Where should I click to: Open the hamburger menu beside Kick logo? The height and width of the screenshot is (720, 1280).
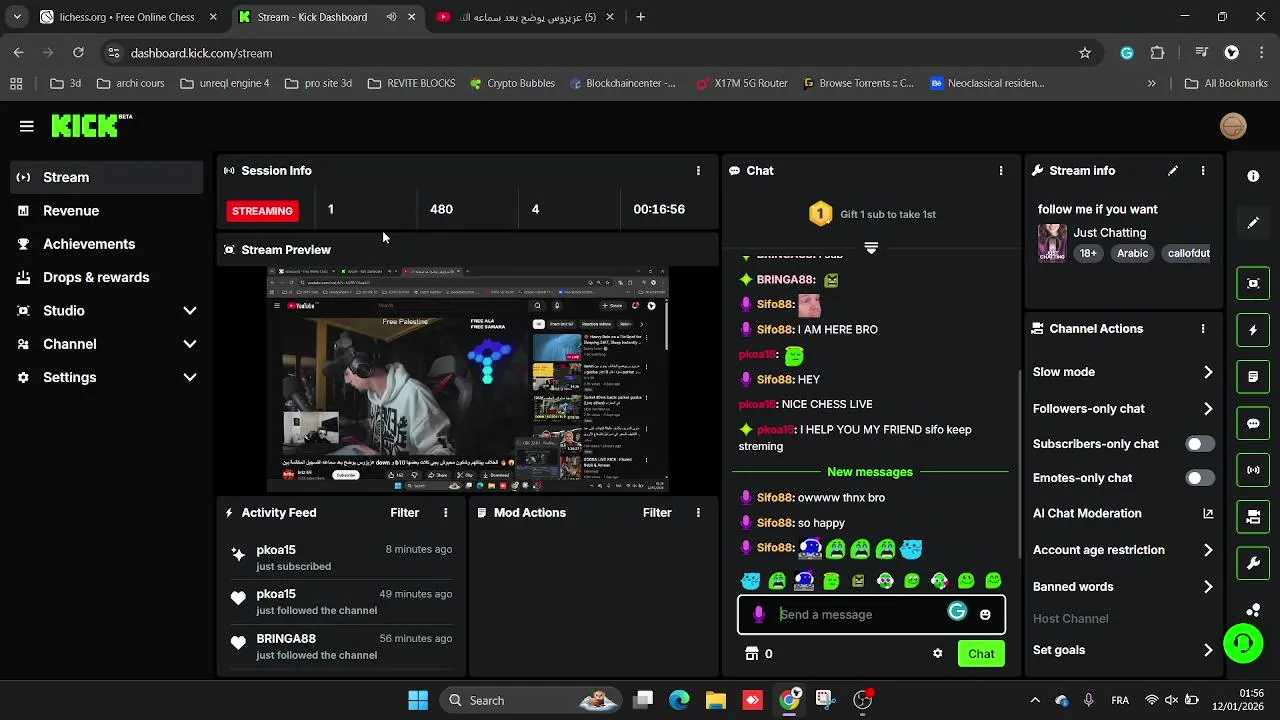tap(27, 126)
